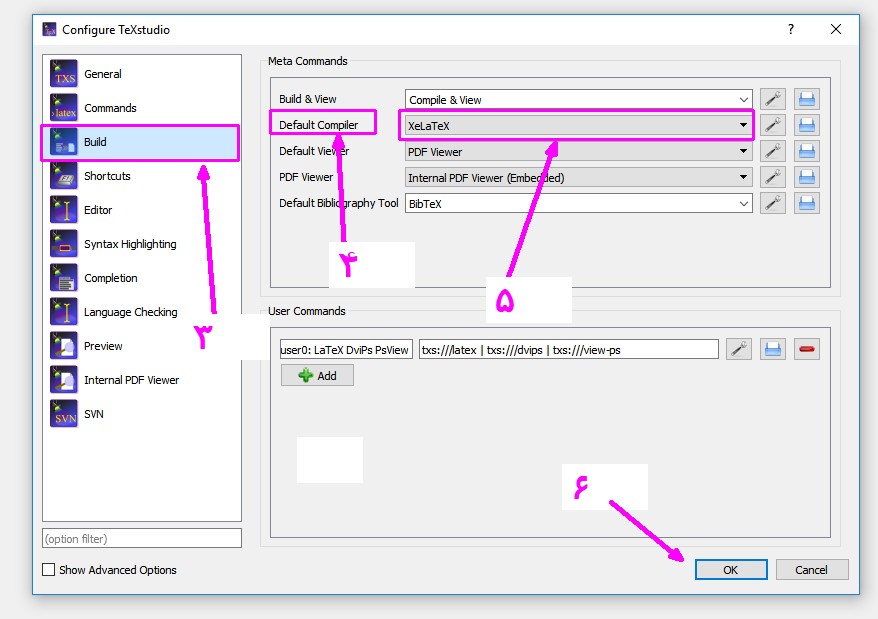This screenshot has height=619, width=878.
Task: Select Internal PDF Viewer settings entry
Action: [x=142, y=380]
